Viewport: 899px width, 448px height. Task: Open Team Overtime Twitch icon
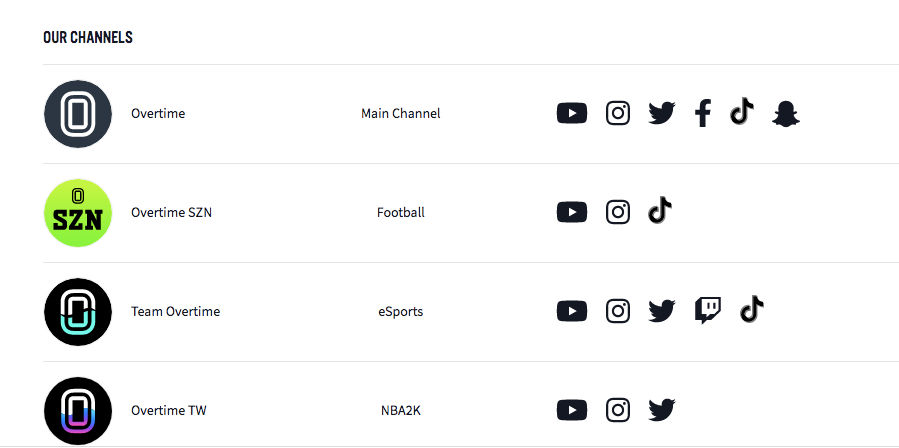707,311
